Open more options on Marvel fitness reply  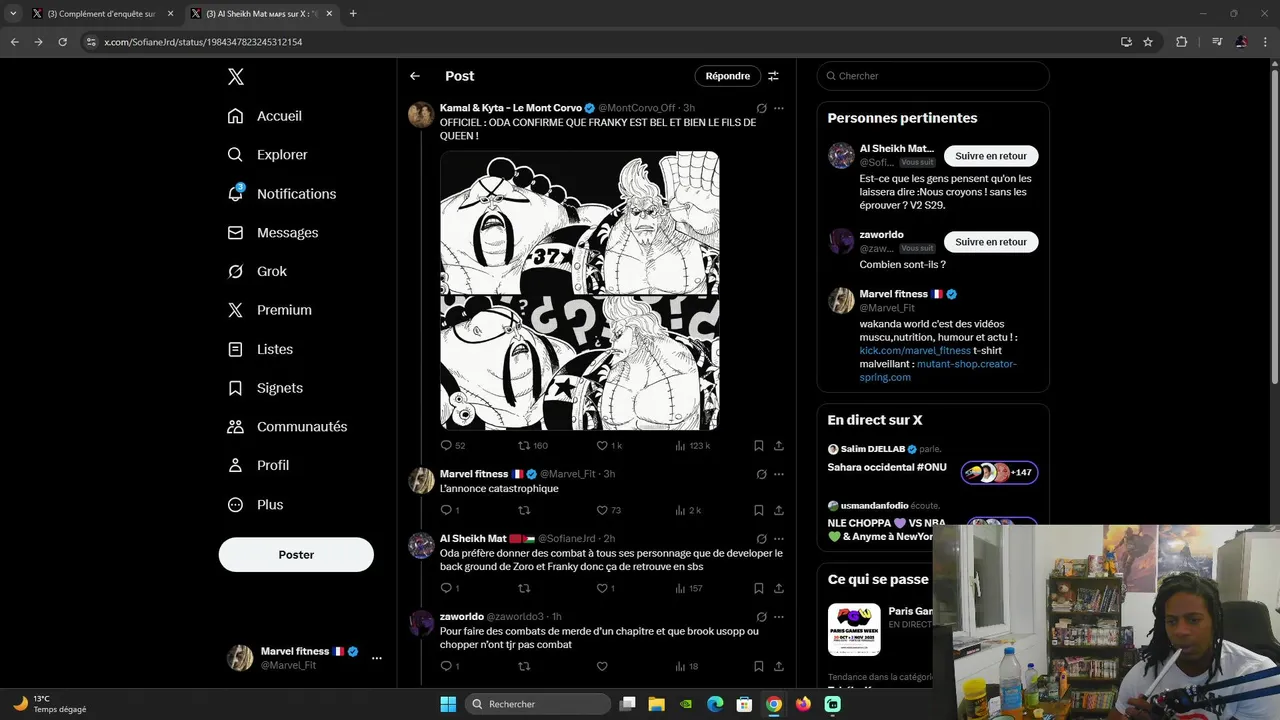coord(779,474)
